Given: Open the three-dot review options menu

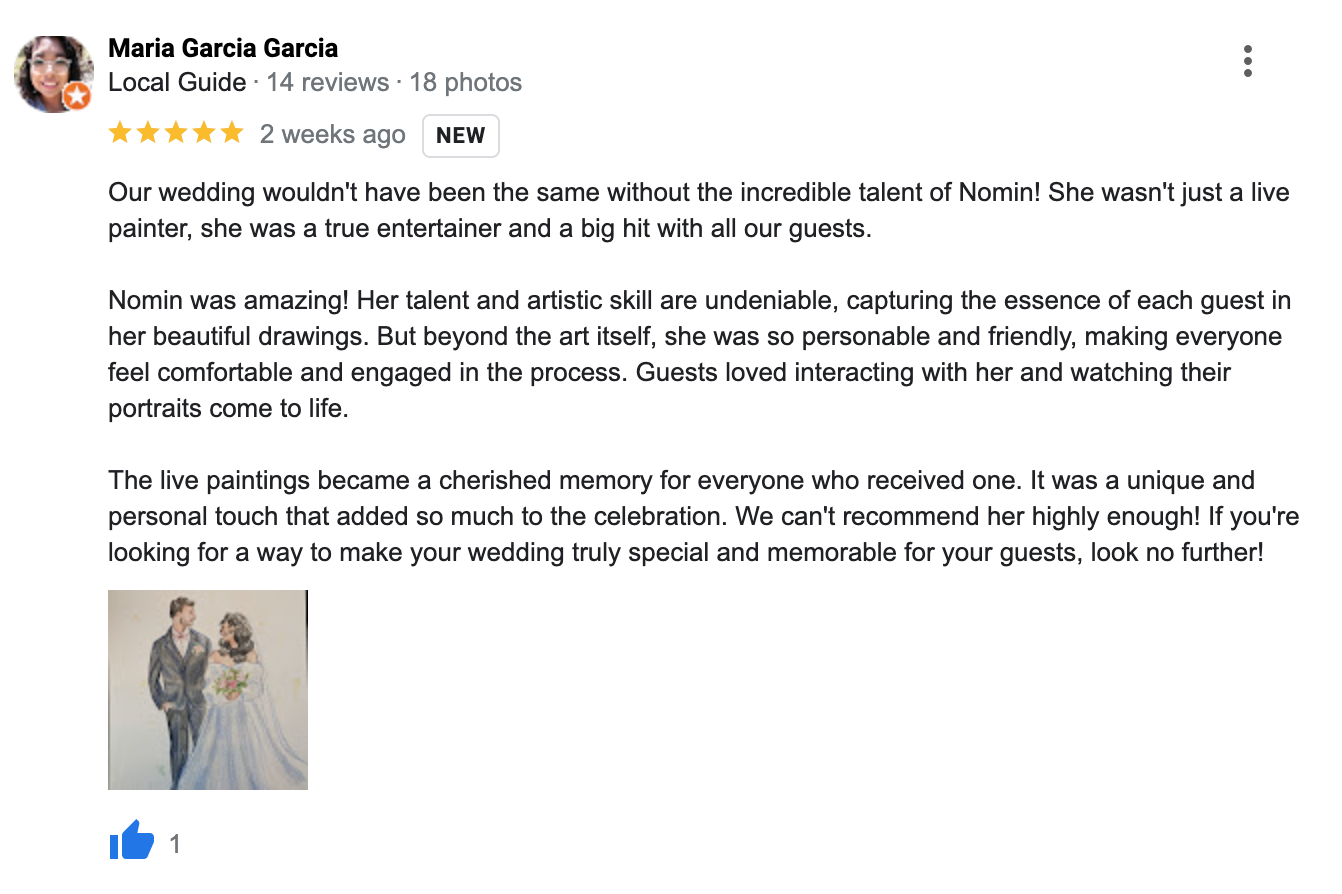Looking at the screenshot, I should click(x=1247, y=62).
